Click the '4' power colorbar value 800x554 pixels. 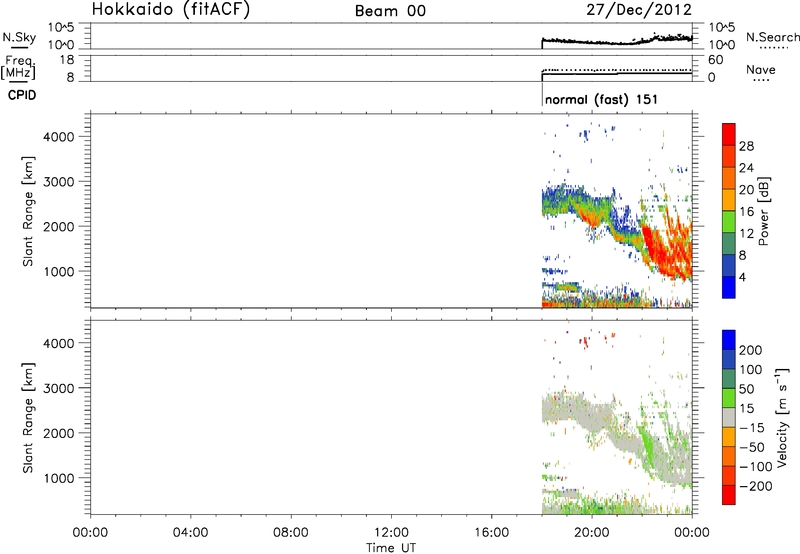(x=742, y=278)
